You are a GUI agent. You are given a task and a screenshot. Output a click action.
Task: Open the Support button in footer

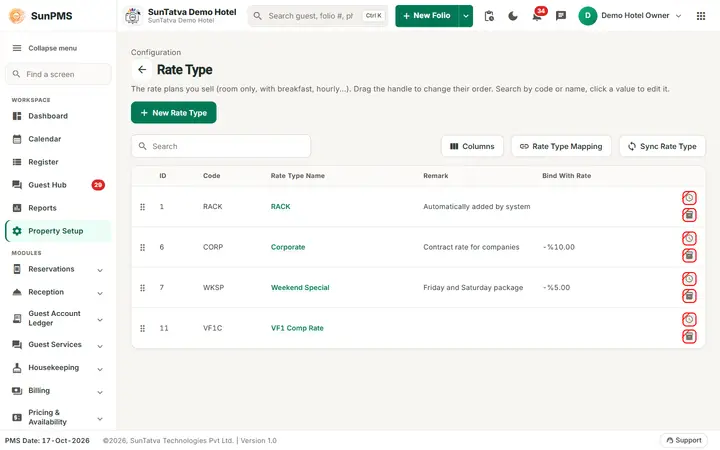pos(684,440)
